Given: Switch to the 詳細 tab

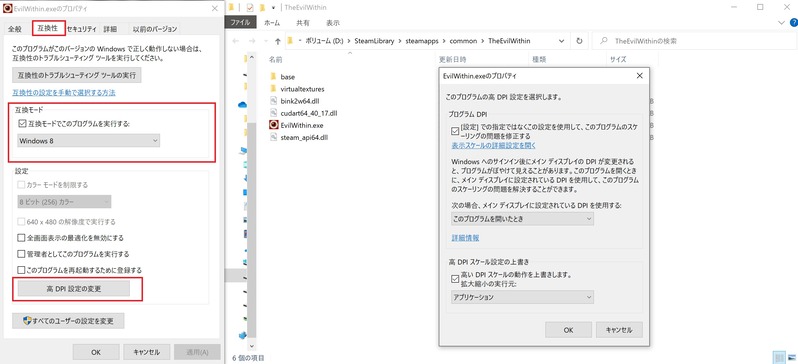Looking at the screenshot, I should point(110,29).
